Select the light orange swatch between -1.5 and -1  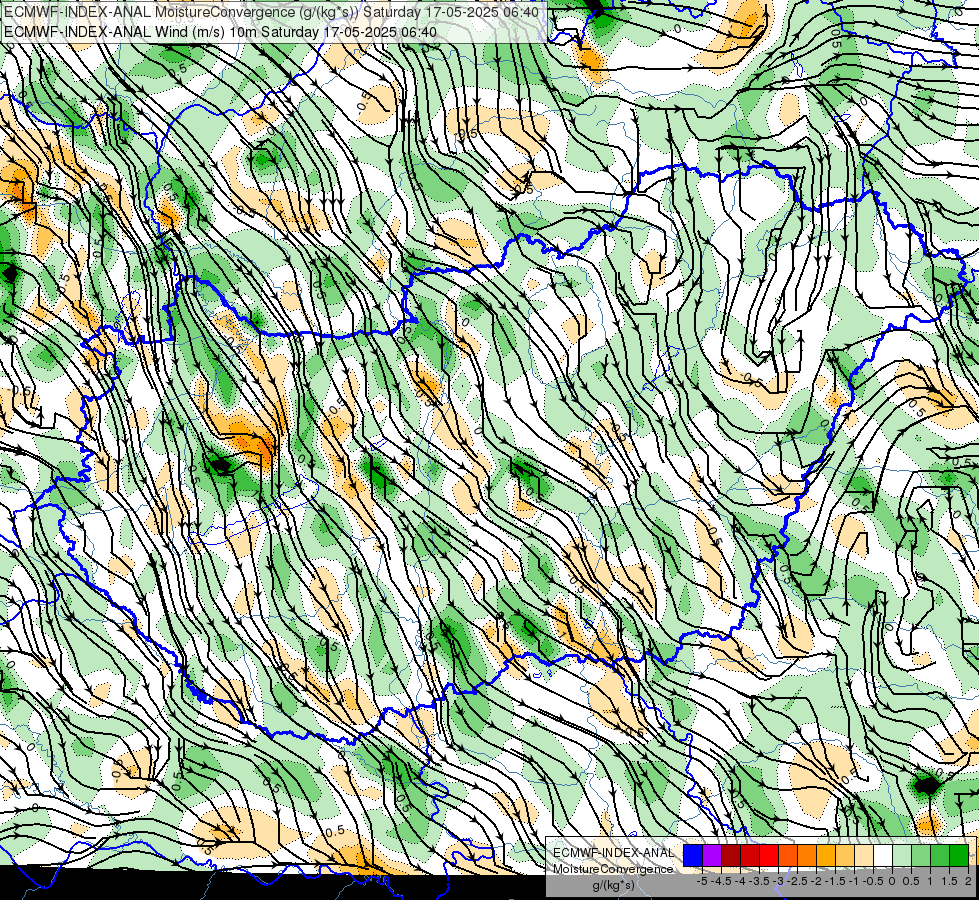click(845, 856)
